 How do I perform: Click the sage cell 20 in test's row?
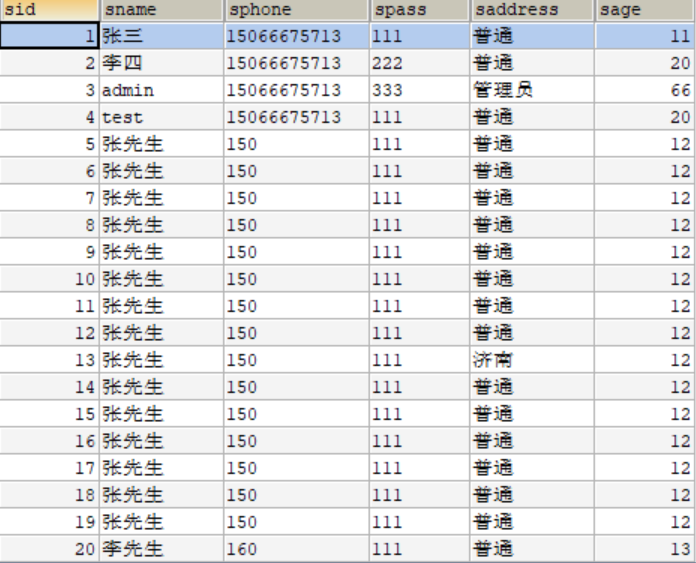pyautogui.click(x=645, y=117)
